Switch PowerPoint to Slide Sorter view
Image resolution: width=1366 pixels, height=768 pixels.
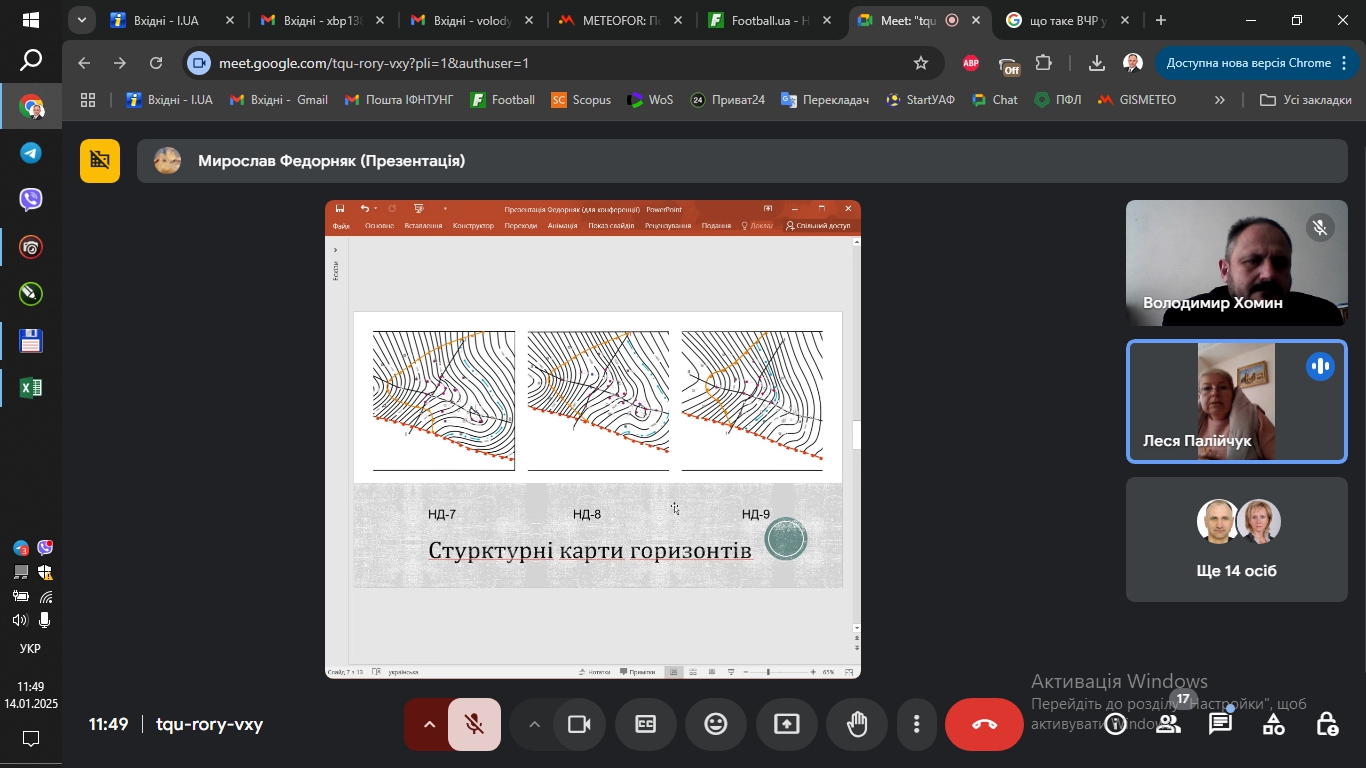pyautogui.click(x=693, y=671)
